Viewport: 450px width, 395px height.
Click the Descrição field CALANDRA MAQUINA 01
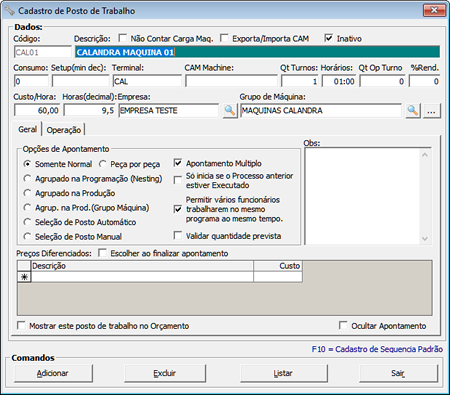(x=257, y=52)
